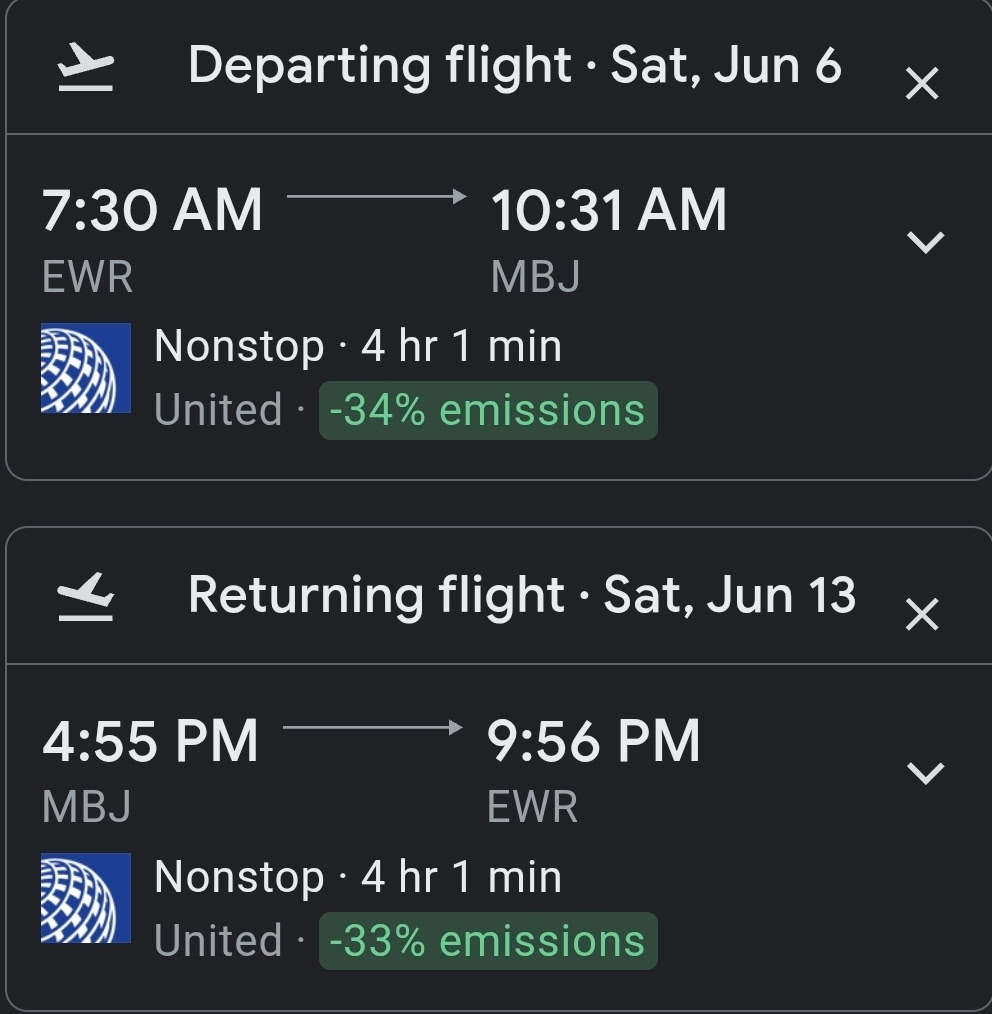Image resolution: width=992 pixels, height=1014 pixels.
Task: Click the returning flight landing icon
Action: (85, 598)
